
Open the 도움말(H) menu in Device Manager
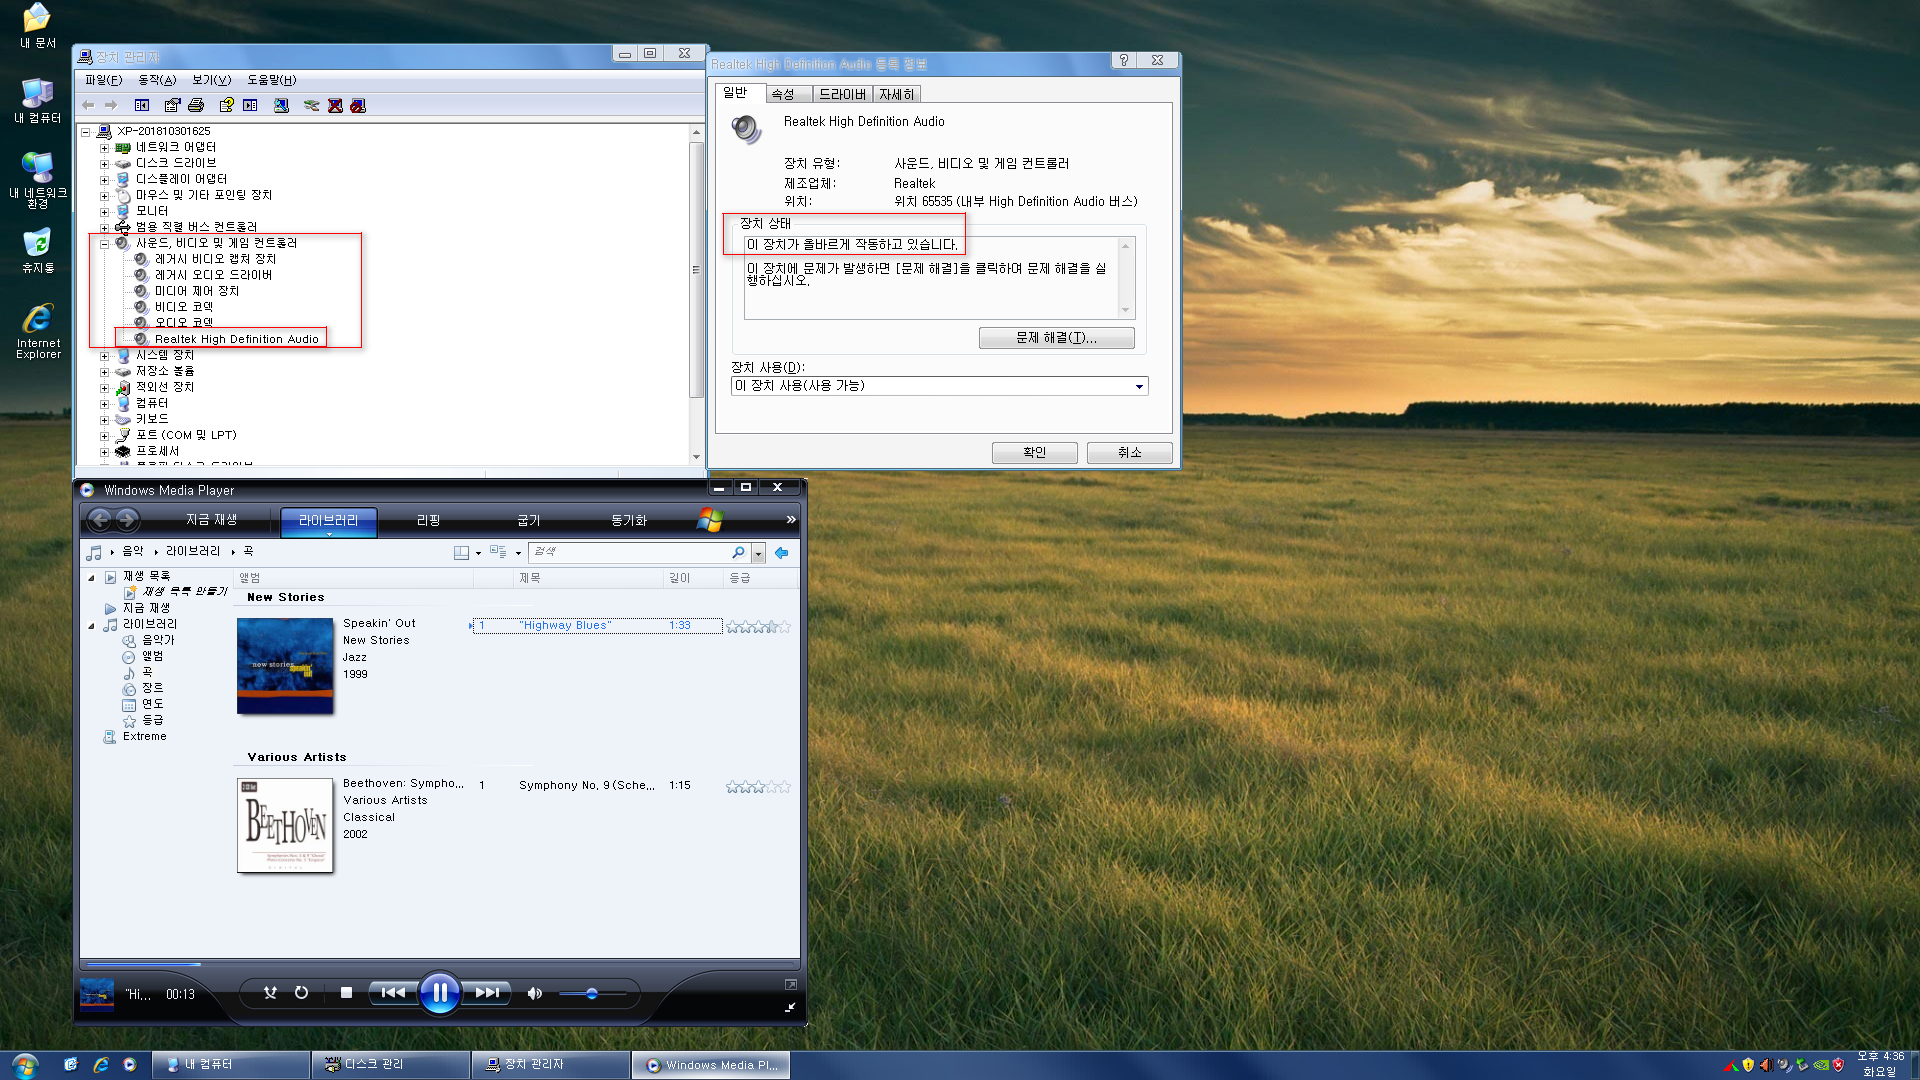pyautogui.click(x=271, y=80)
